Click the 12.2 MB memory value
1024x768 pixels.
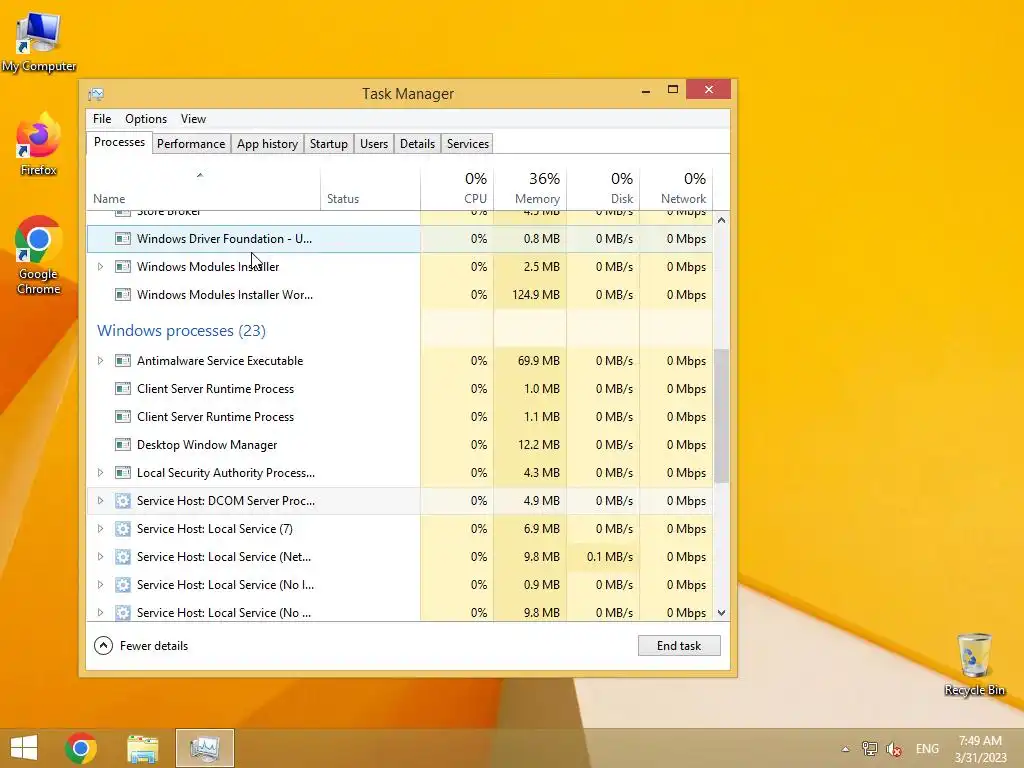point(539,445)
